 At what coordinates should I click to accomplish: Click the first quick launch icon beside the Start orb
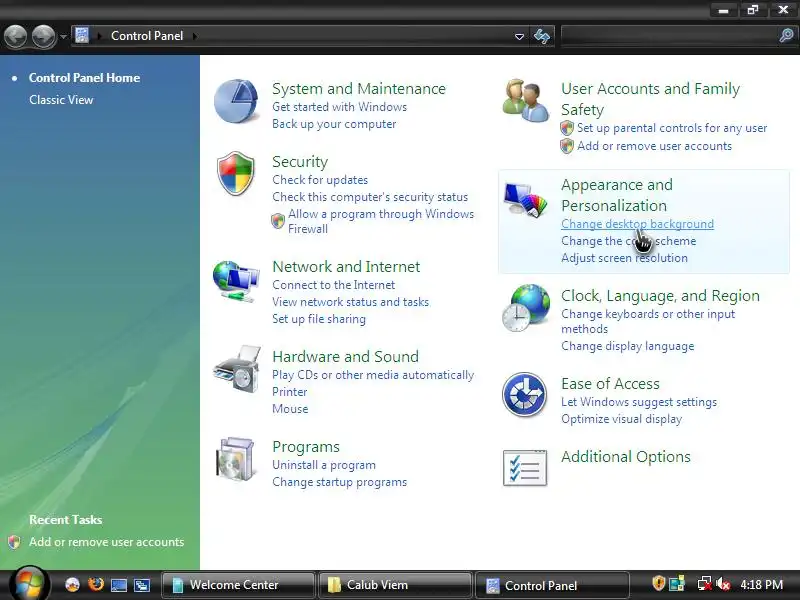point(72,585)
